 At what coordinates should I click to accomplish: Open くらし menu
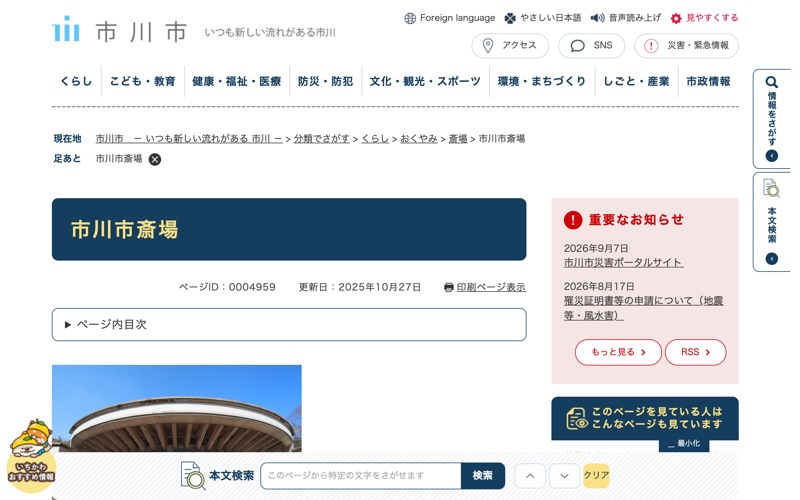coord(77,81)
